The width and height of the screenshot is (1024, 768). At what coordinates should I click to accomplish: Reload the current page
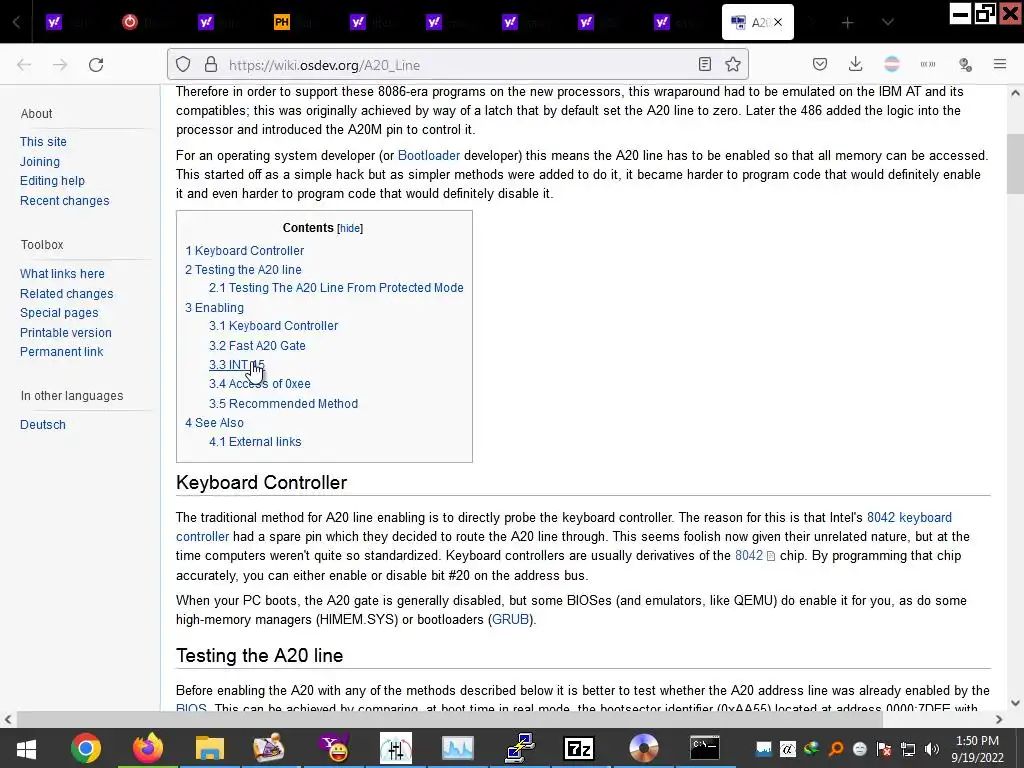[x=96, y=65]
